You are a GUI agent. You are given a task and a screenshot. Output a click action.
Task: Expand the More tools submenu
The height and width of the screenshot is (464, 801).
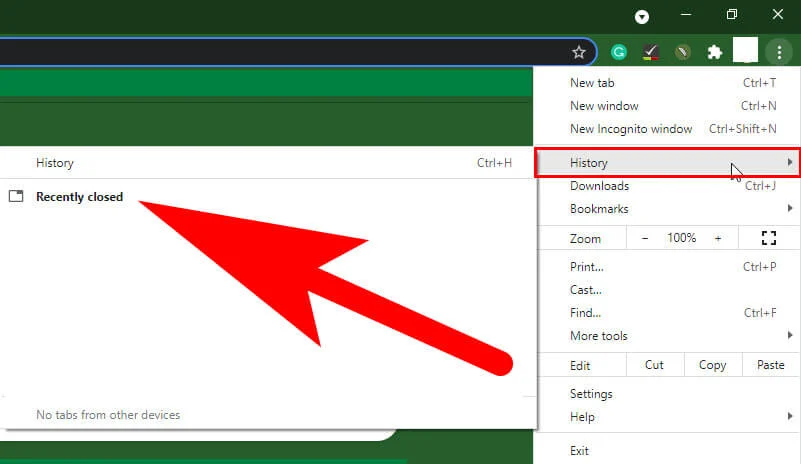coord(667,336)
